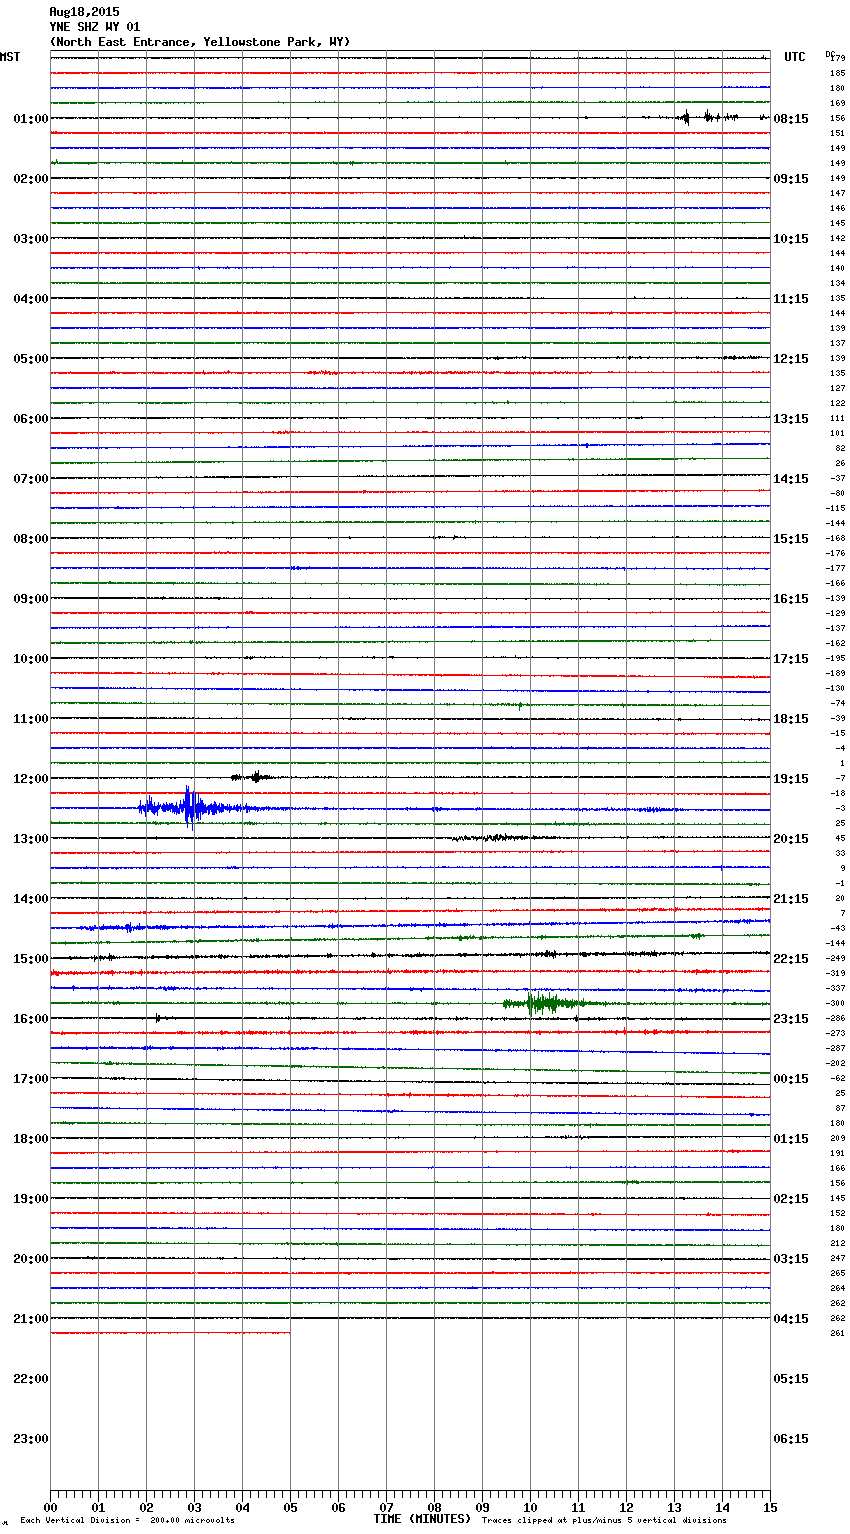Click minute tick label 05 on bottom axis
The height and width of the screenshot is (1534, 850).
(x=291, y=1508)
